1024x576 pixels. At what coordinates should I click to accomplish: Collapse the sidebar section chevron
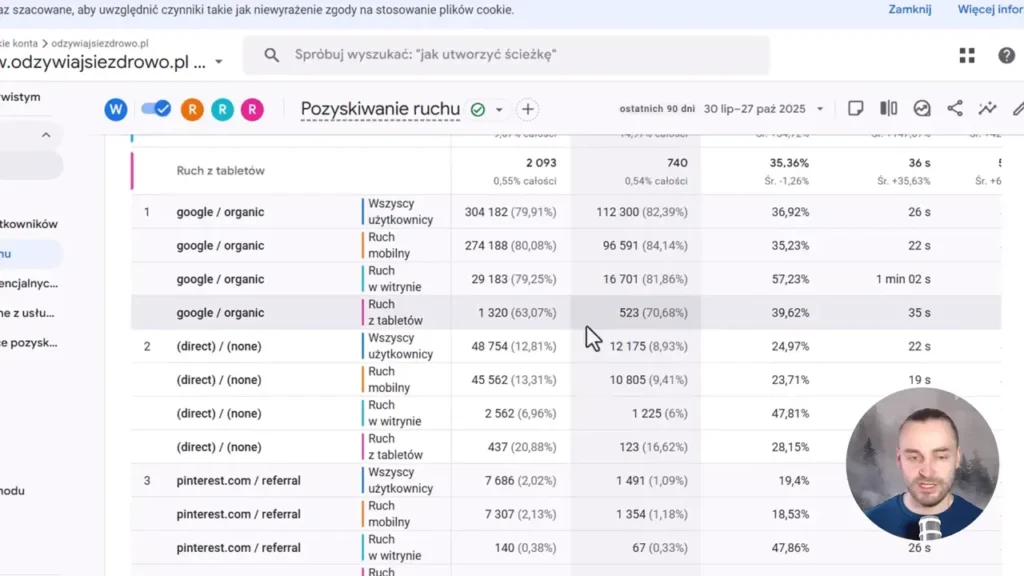click(46, 135)
